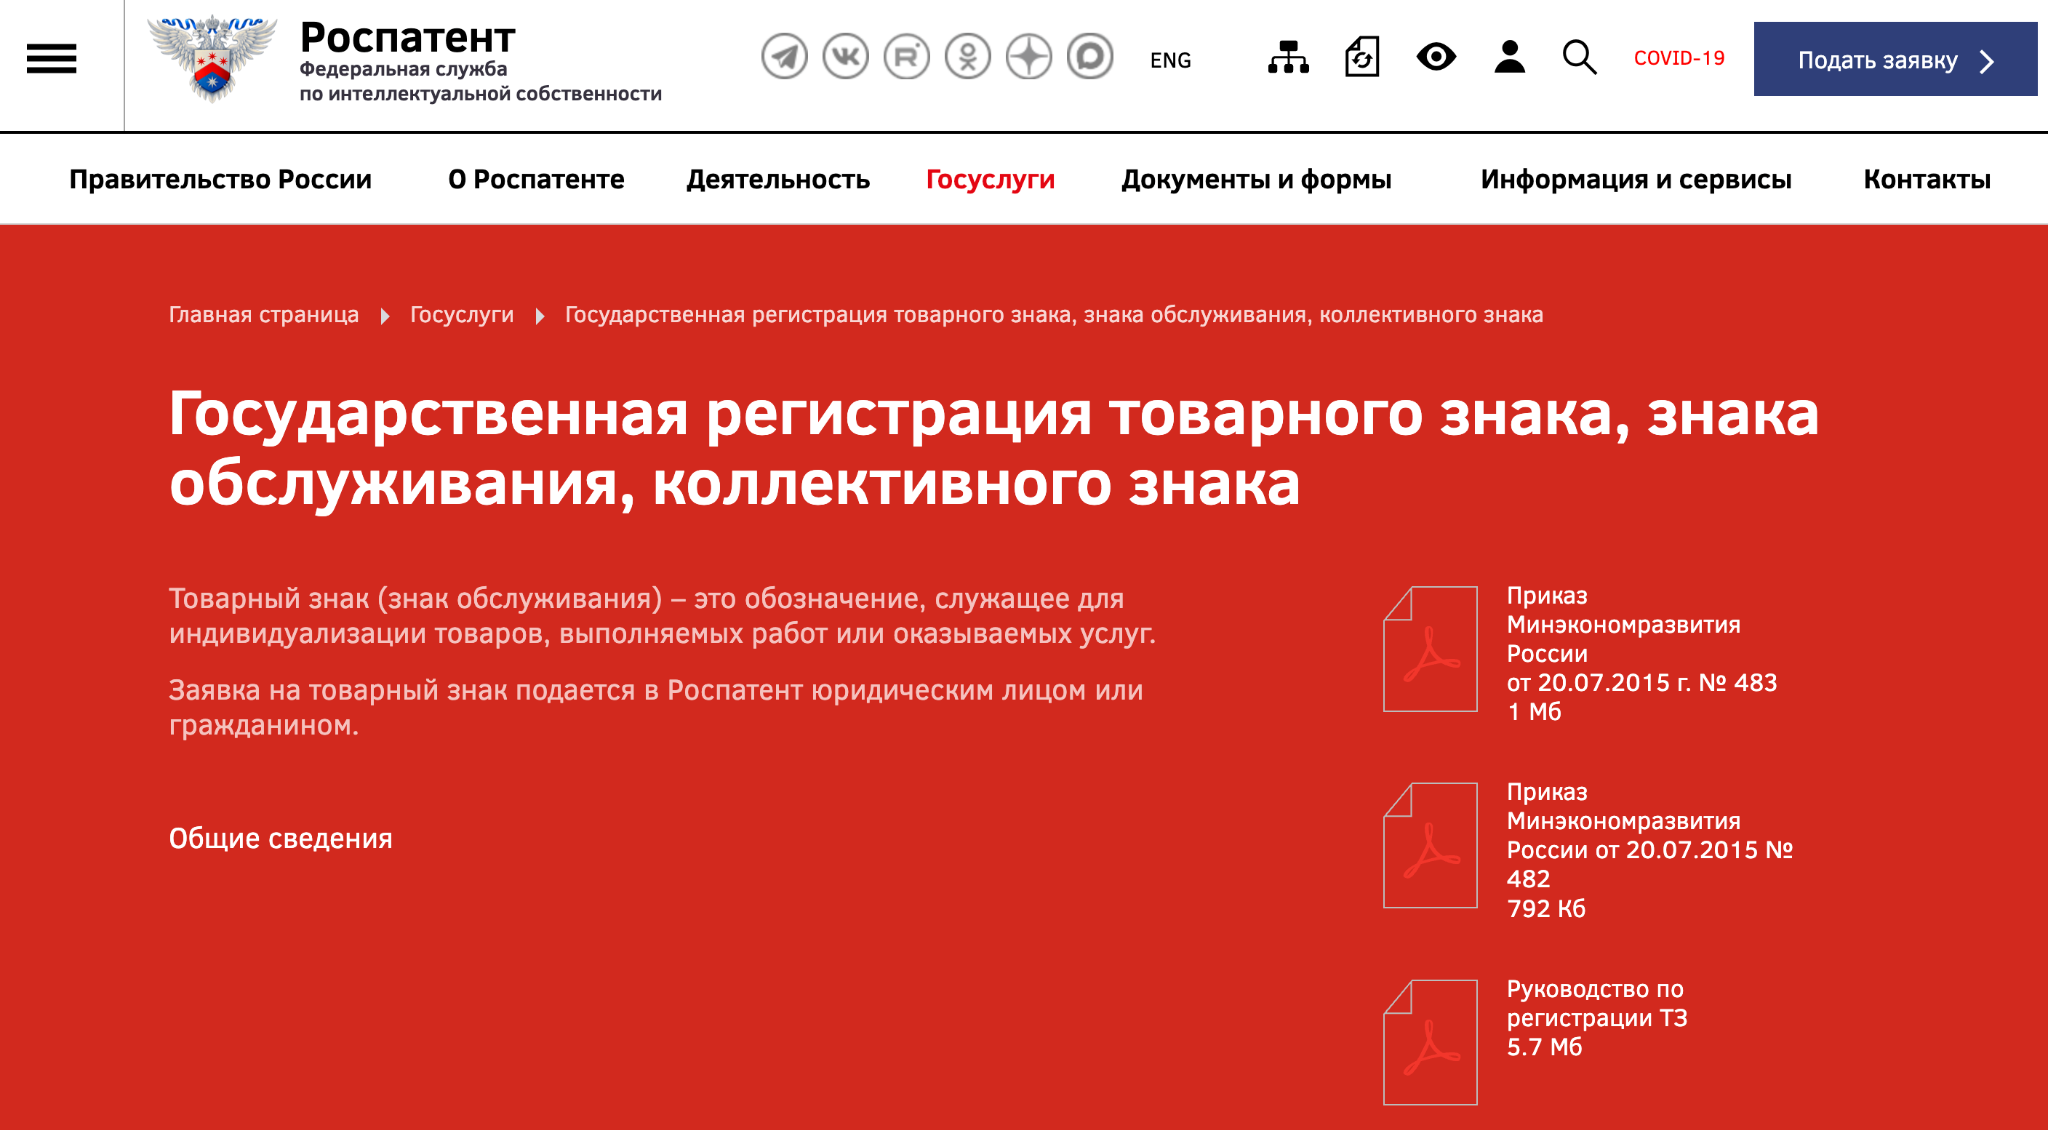This screenshot has height=1130, width=2048.
Task: Open Информация и сервисы menu
Action: (1635, 179)
